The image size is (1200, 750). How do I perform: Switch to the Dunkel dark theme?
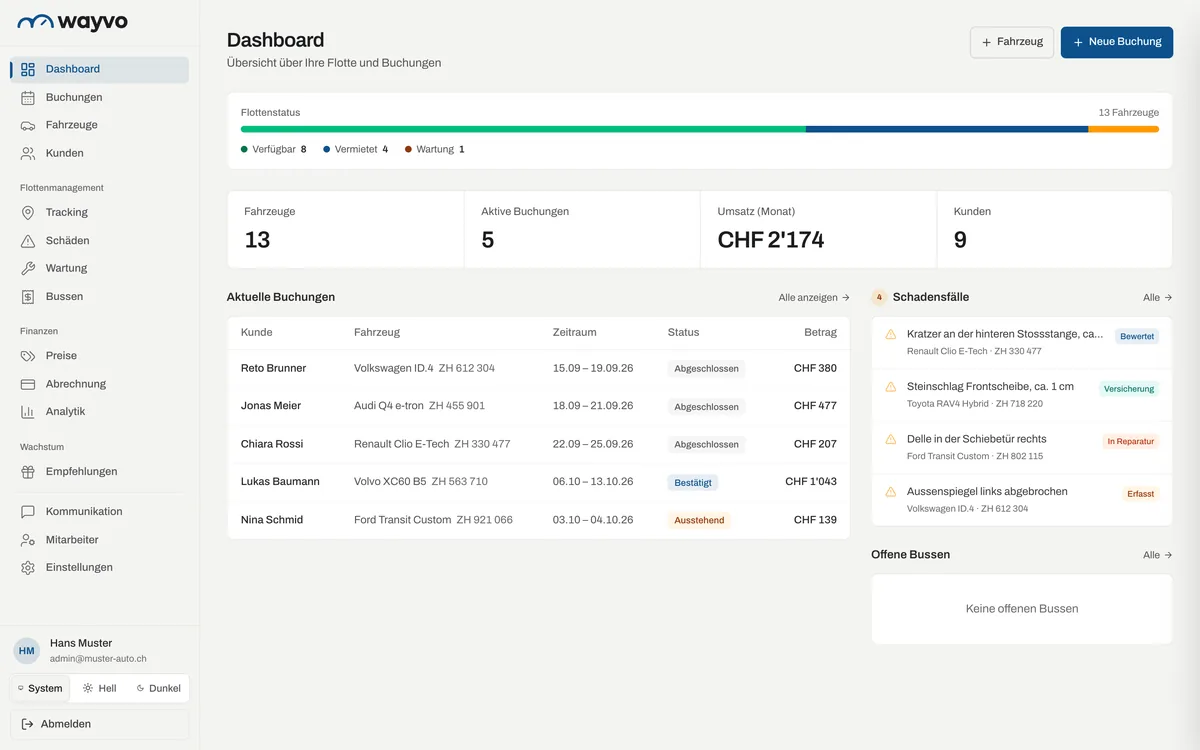[158, 688]
